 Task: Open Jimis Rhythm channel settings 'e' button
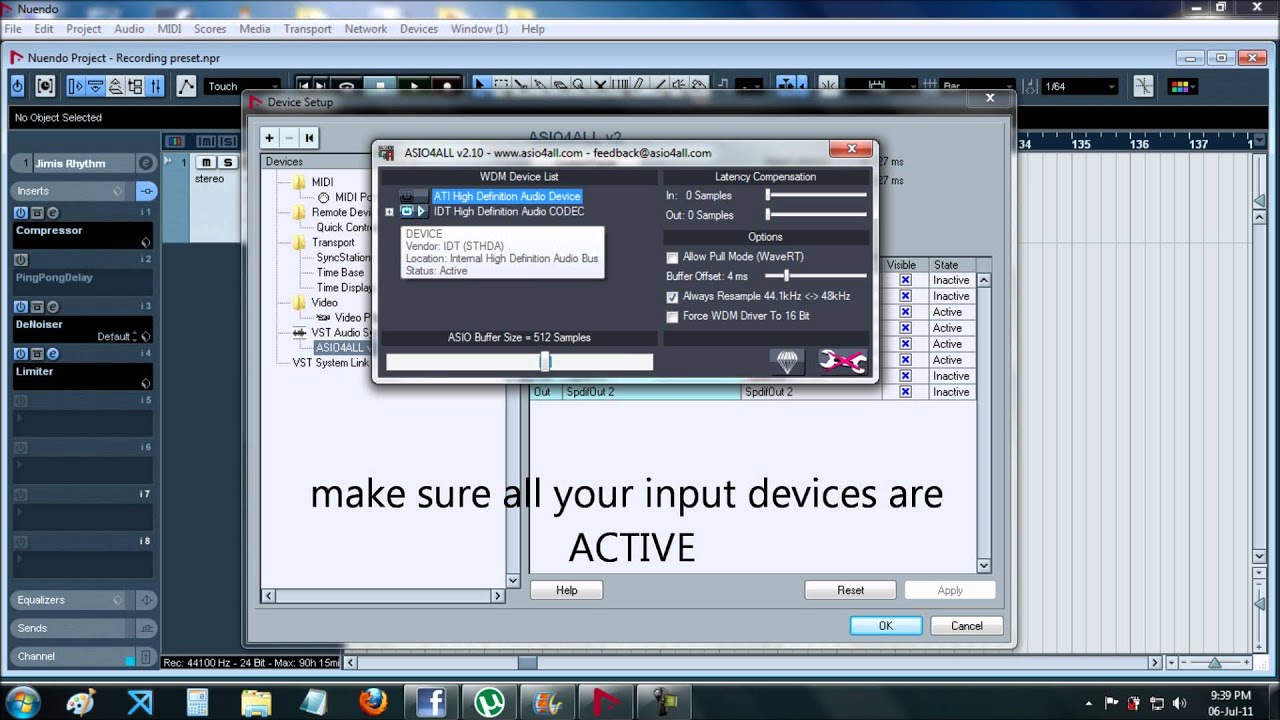click(146, 163)
